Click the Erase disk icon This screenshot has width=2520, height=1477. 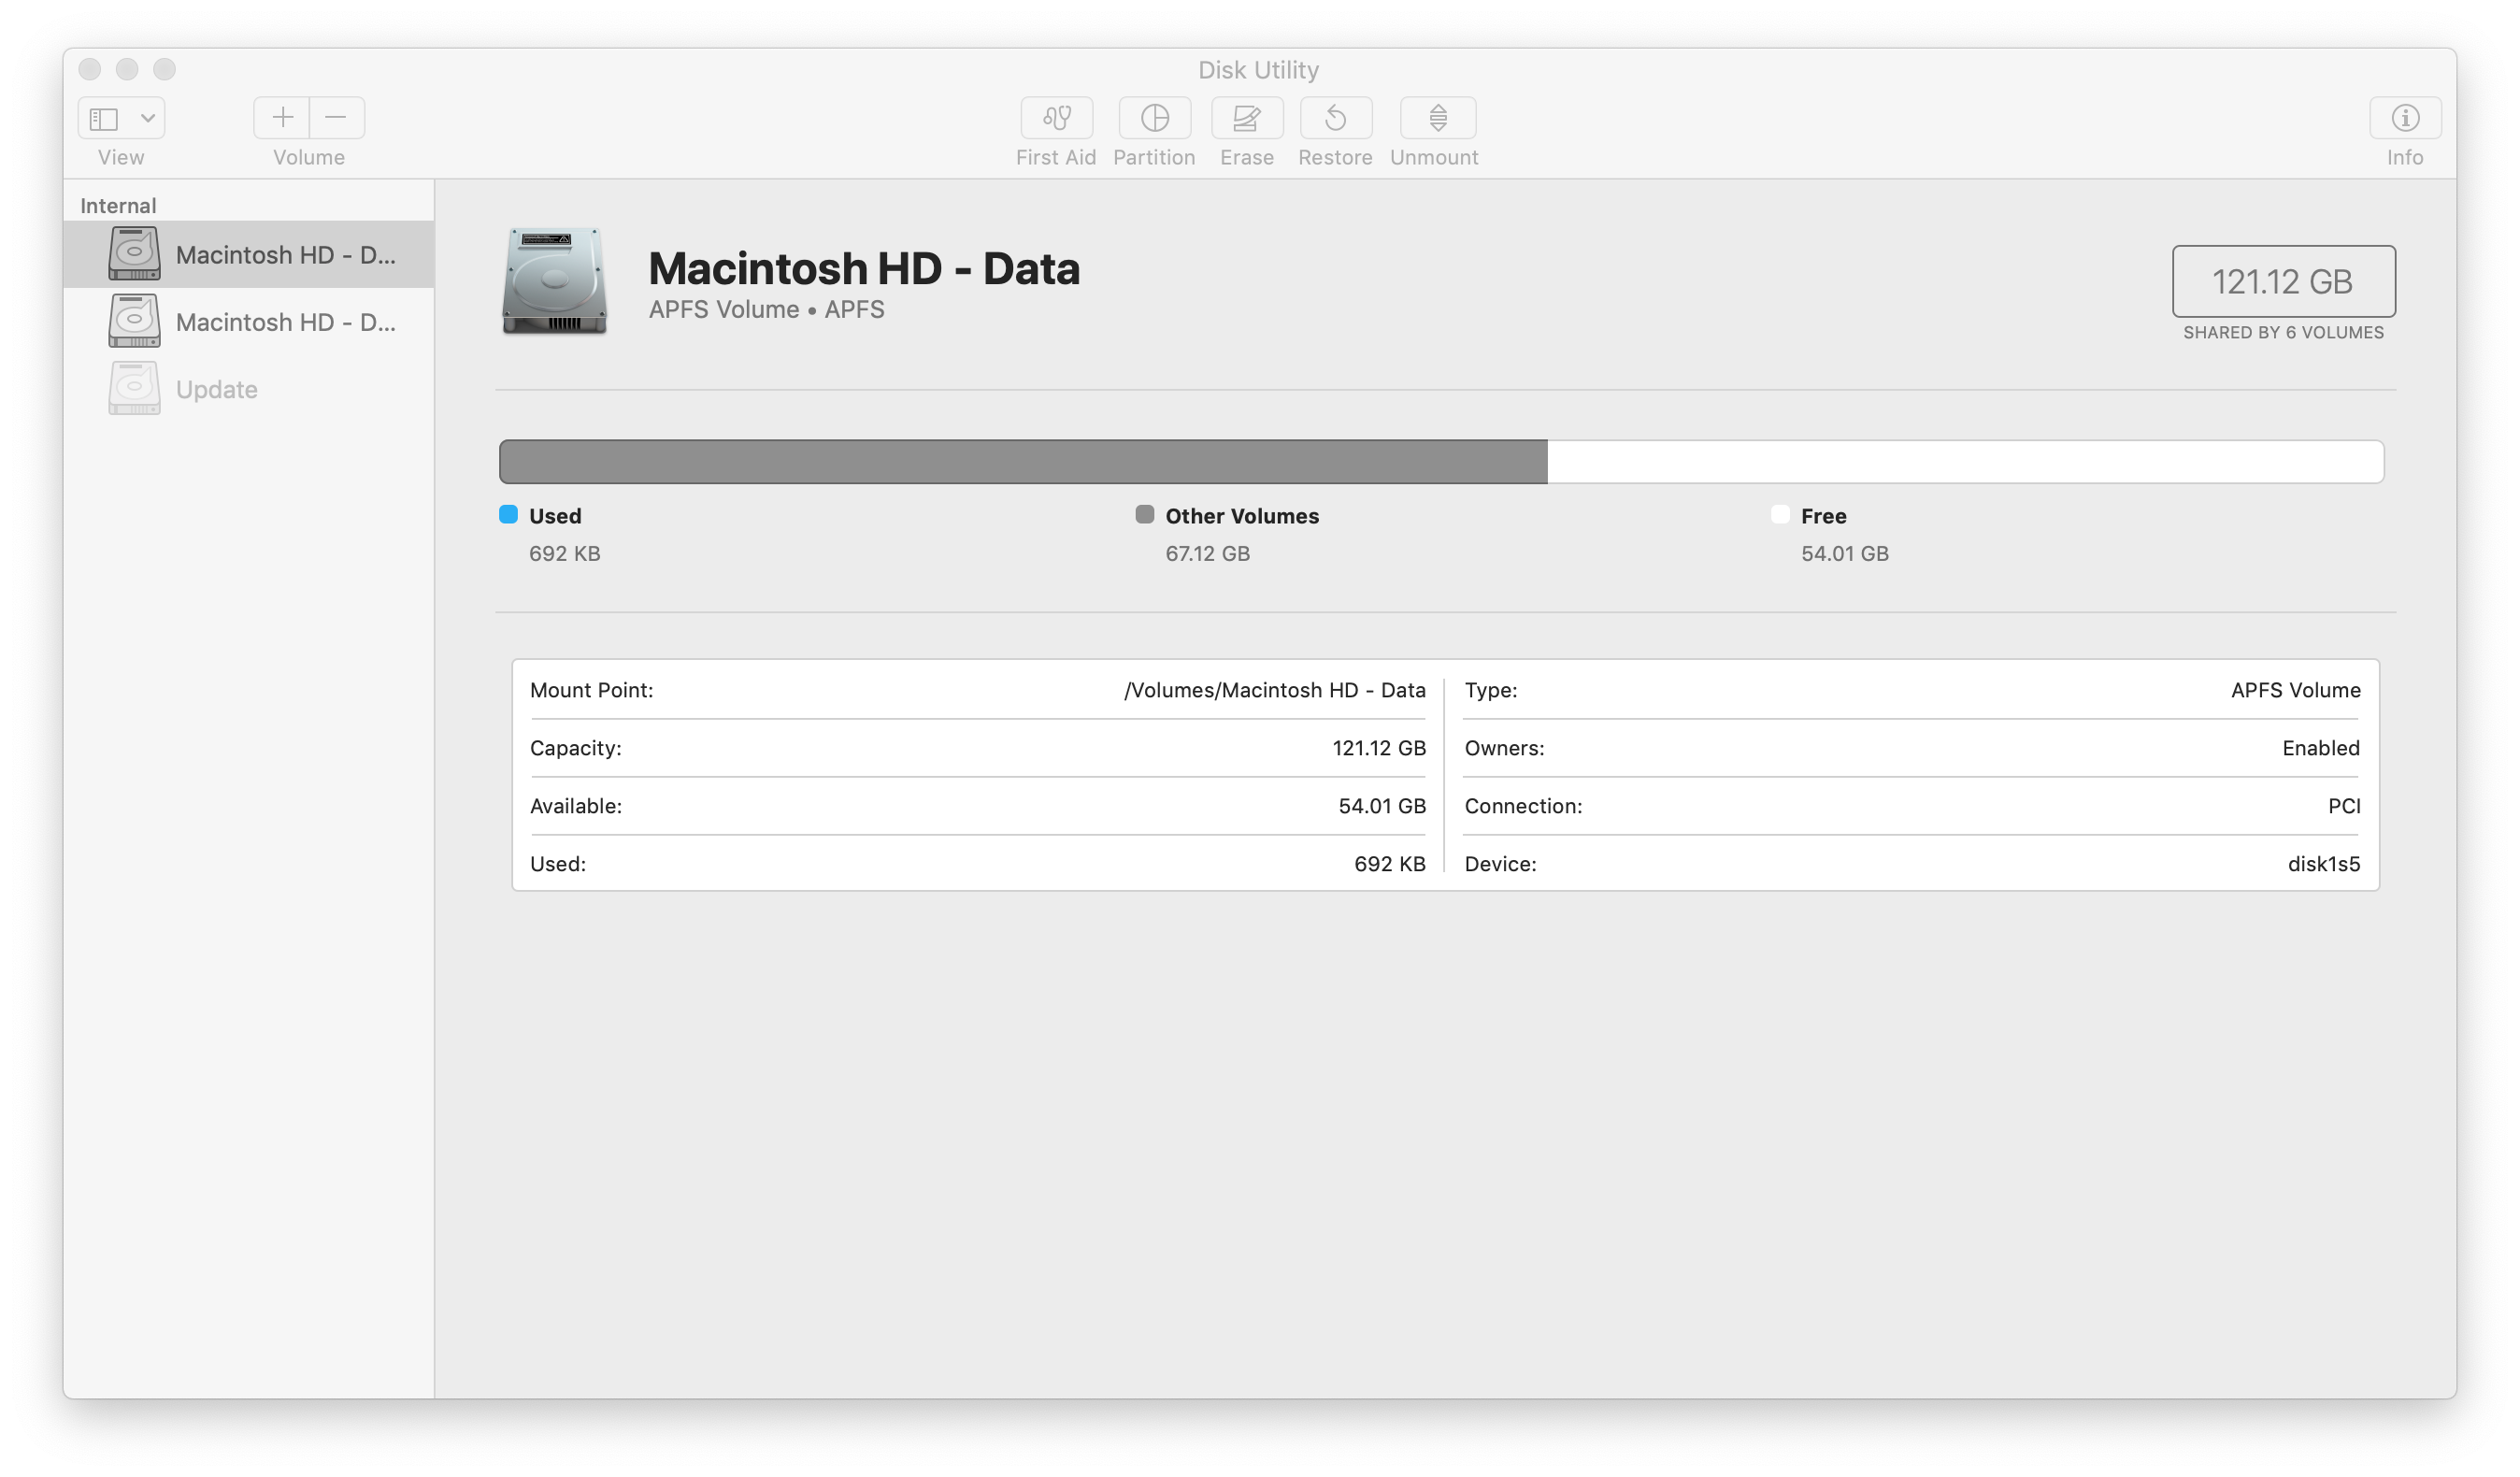click(1246, 118)
